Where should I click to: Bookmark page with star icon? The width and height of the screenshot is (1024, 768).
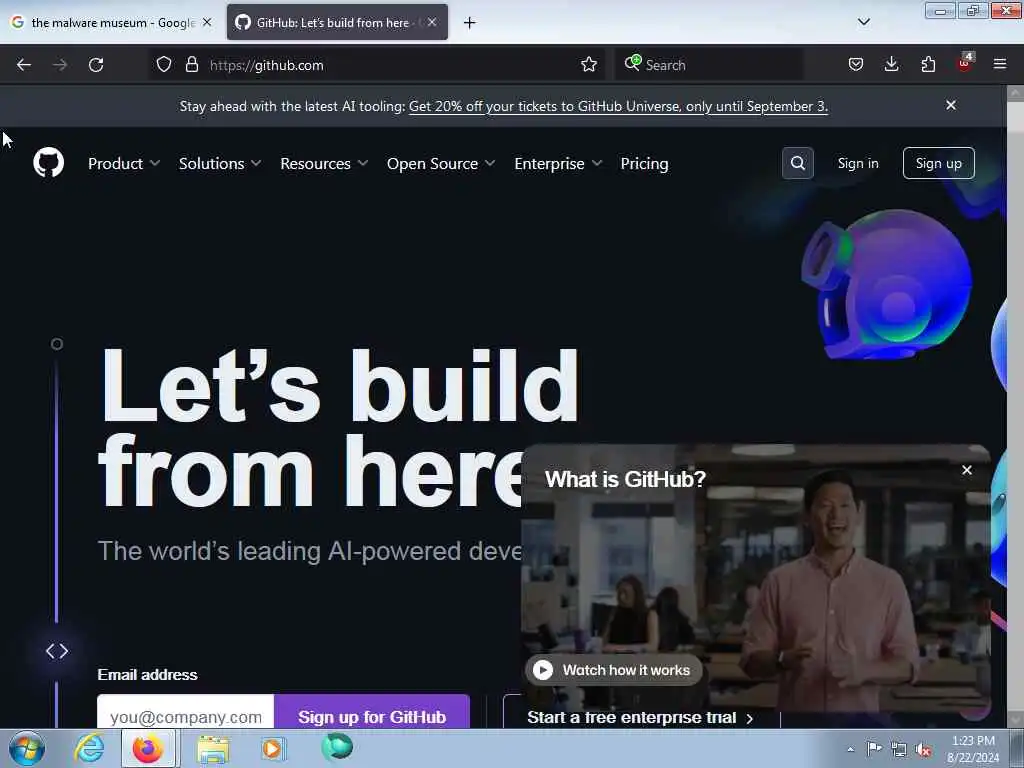(588, 65)
